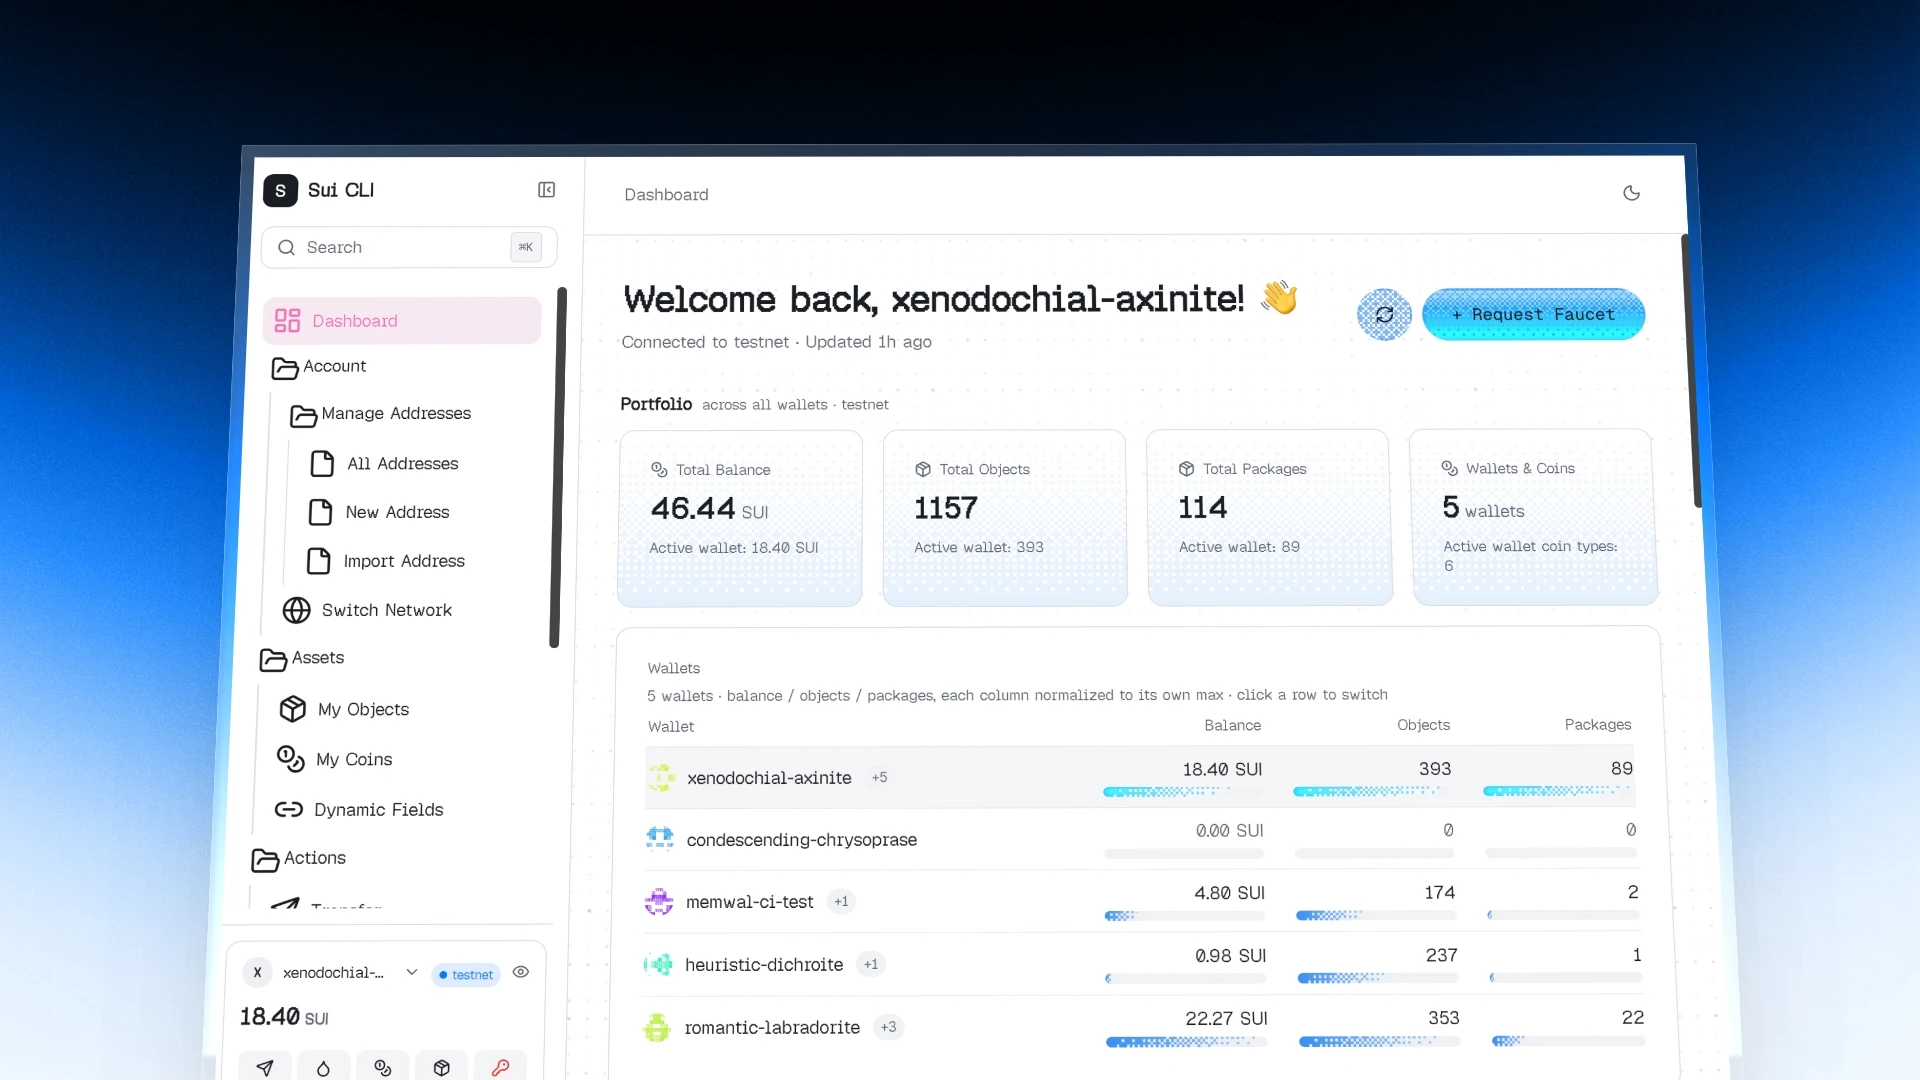
Task: Click the send paper-plane icon
Action: click(x=265, y=1068)
